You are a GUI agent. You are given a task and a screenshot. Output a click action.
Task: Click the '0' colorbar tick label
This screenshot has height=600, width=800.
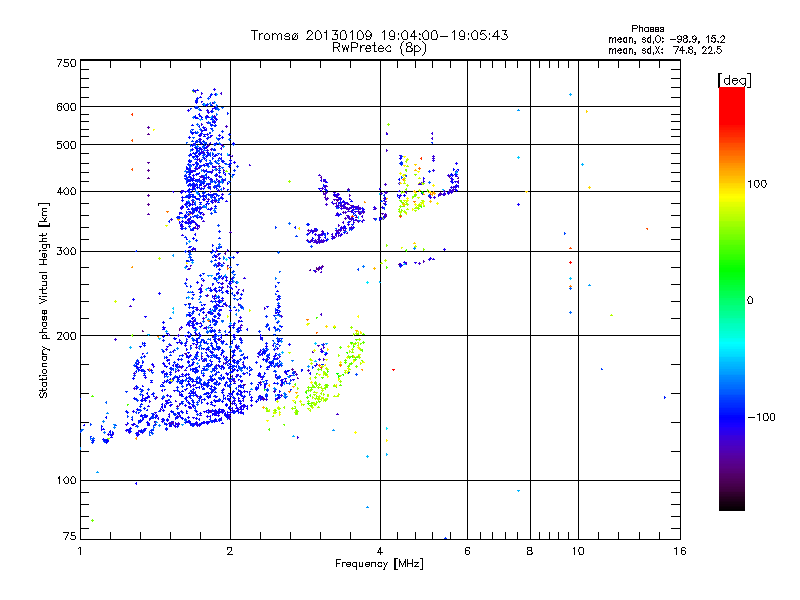point(749,301)
